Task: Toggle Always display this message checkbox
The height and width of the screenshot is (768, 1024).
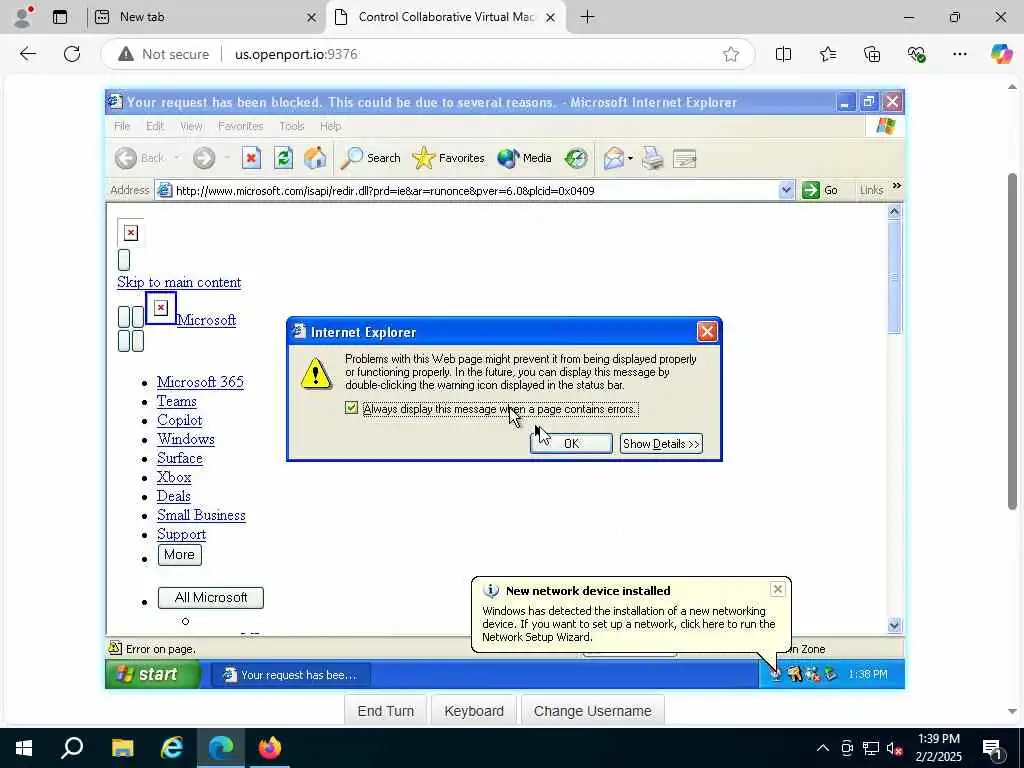Action: tap(351, 408)
